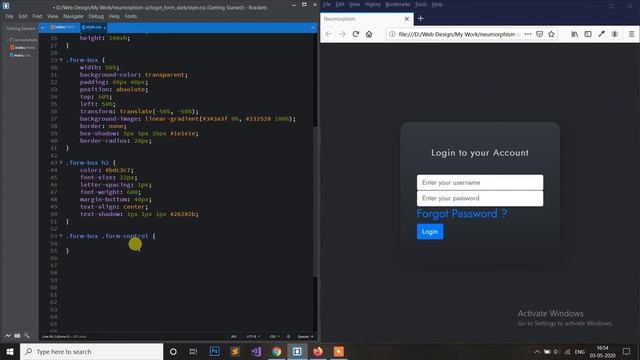Open Task View on taskbar
The height and width of the screenshot is (360, 640).
point(193,351)
